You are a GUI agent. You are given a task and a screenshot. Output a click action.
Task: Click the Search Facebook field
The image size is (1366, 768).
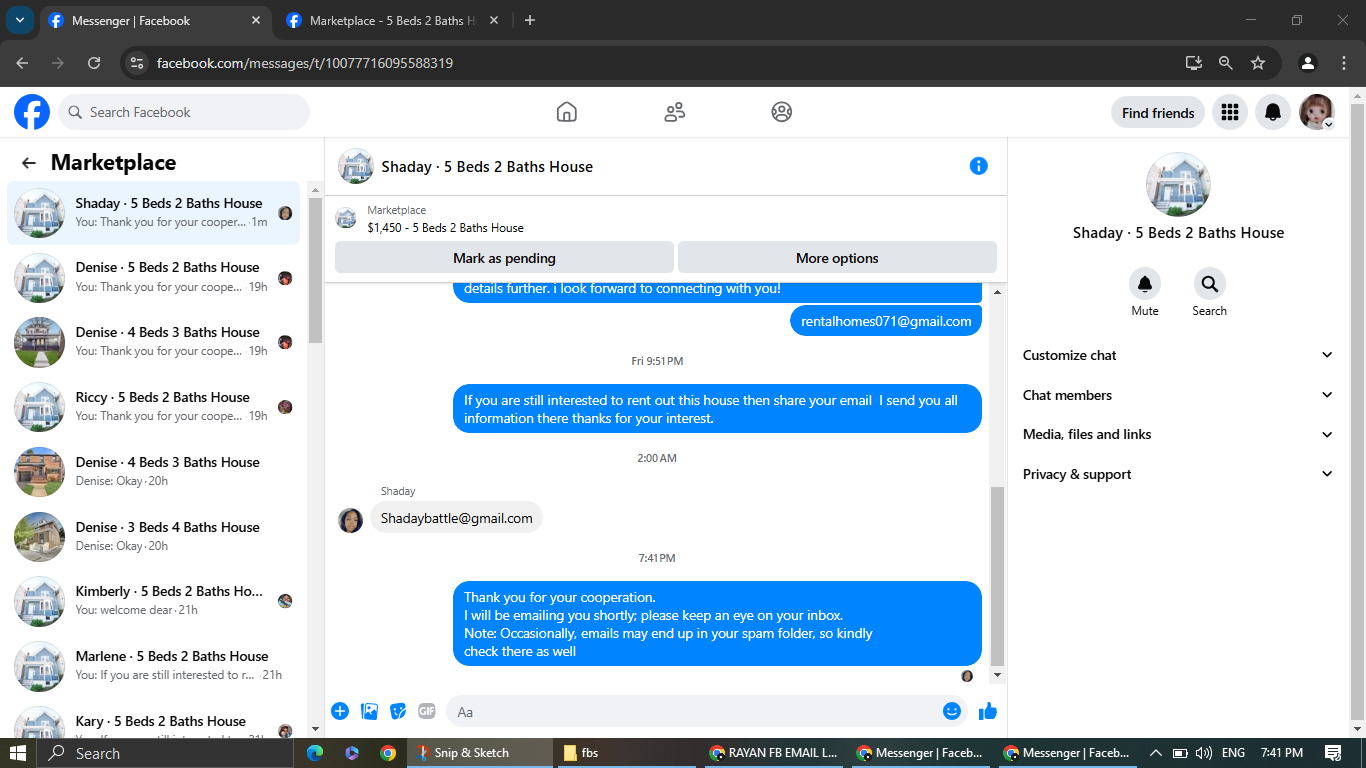(x=184, y=112)
